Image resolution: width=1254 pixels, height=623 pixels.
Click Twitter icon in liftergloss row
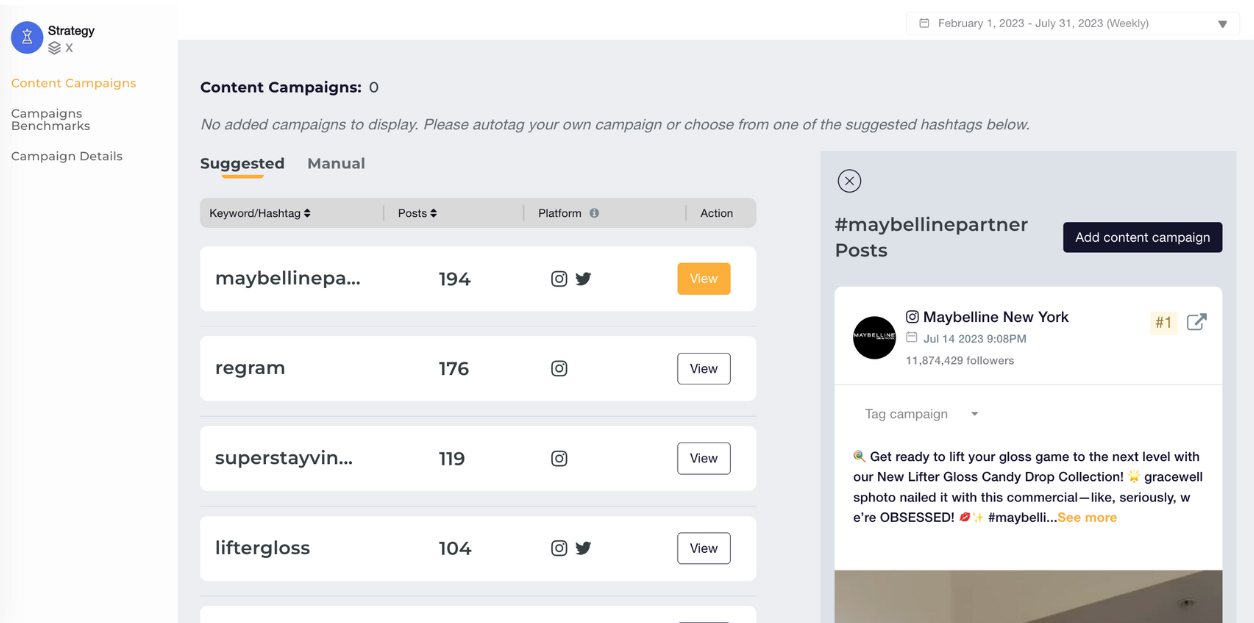pyautogui.click(x=584, y=548)
